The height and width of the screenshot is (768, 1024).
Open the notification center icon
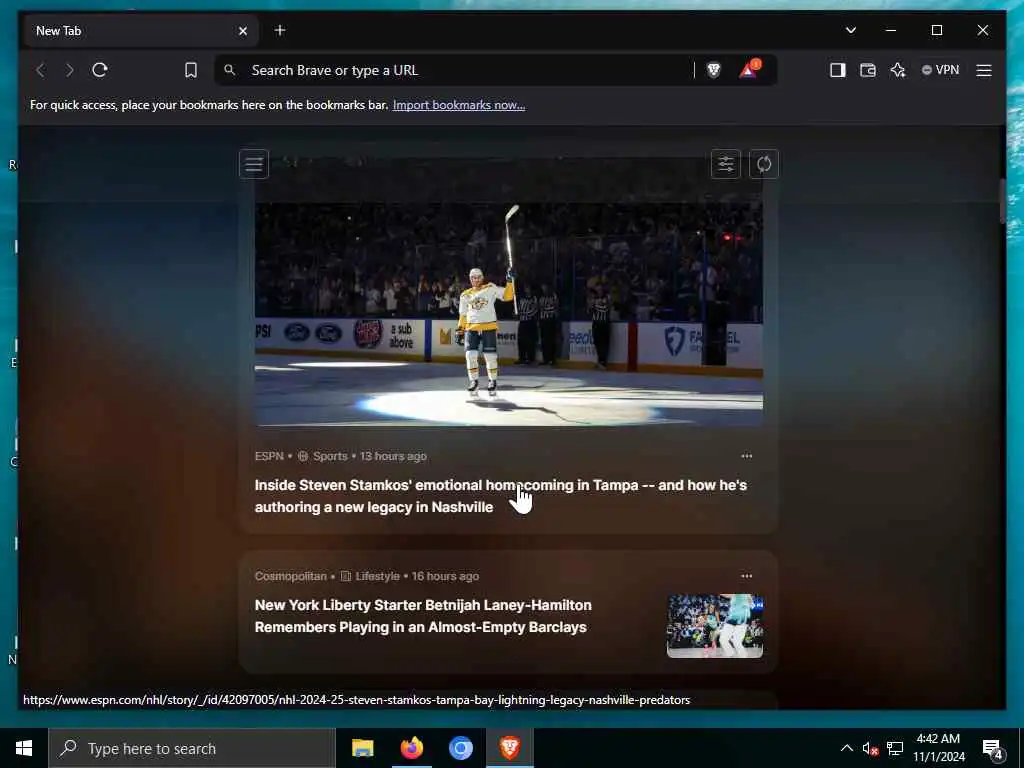(993, 749)
